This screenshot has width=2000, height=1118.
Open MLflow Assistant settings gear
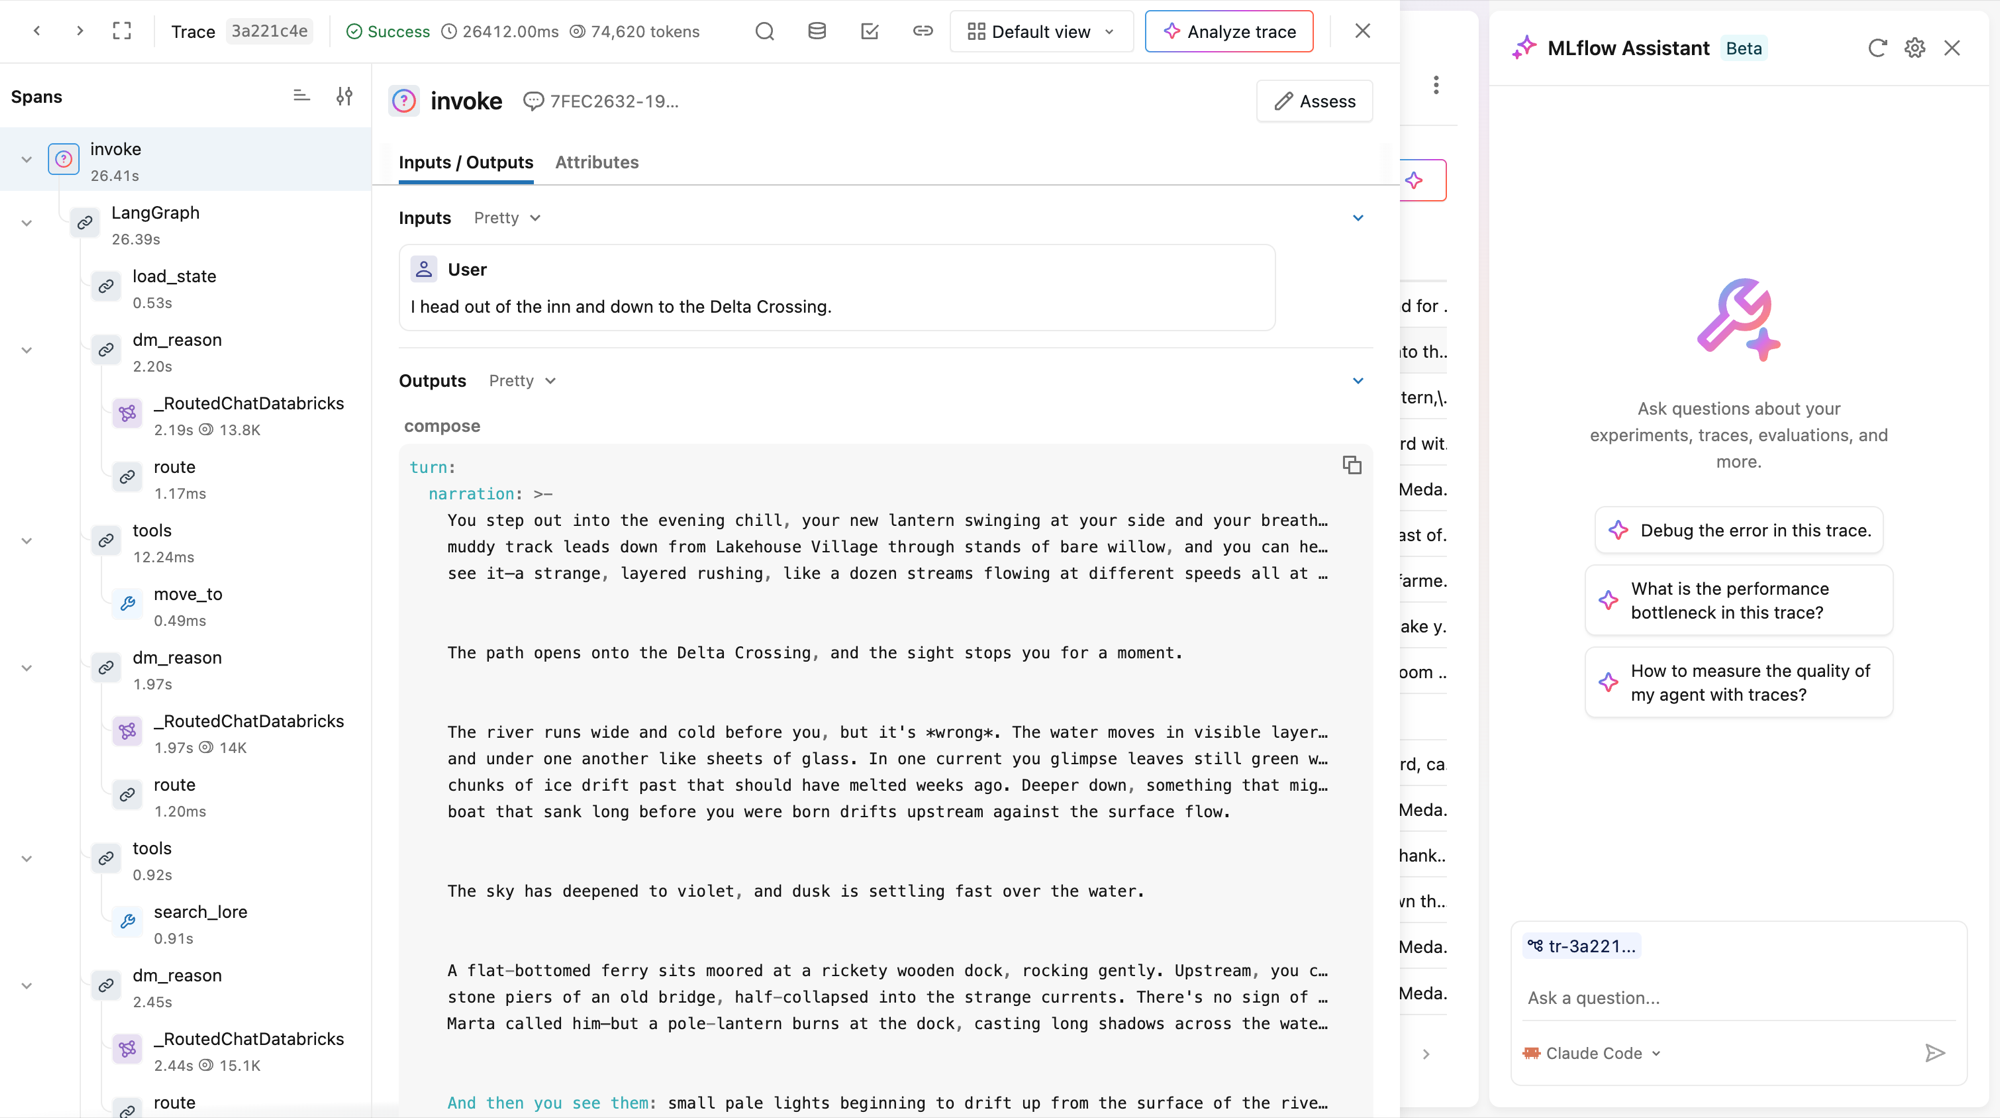1915,48
